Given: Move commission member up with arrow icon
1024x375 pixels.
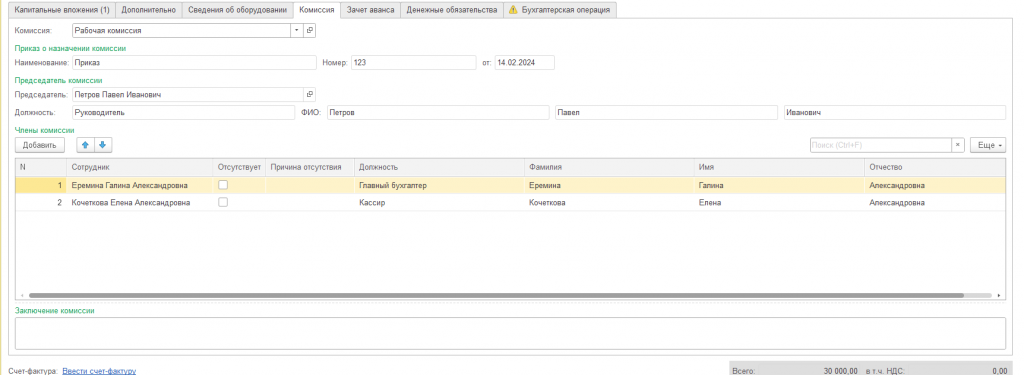Looking at the screenshot, I should coord(85,145).
